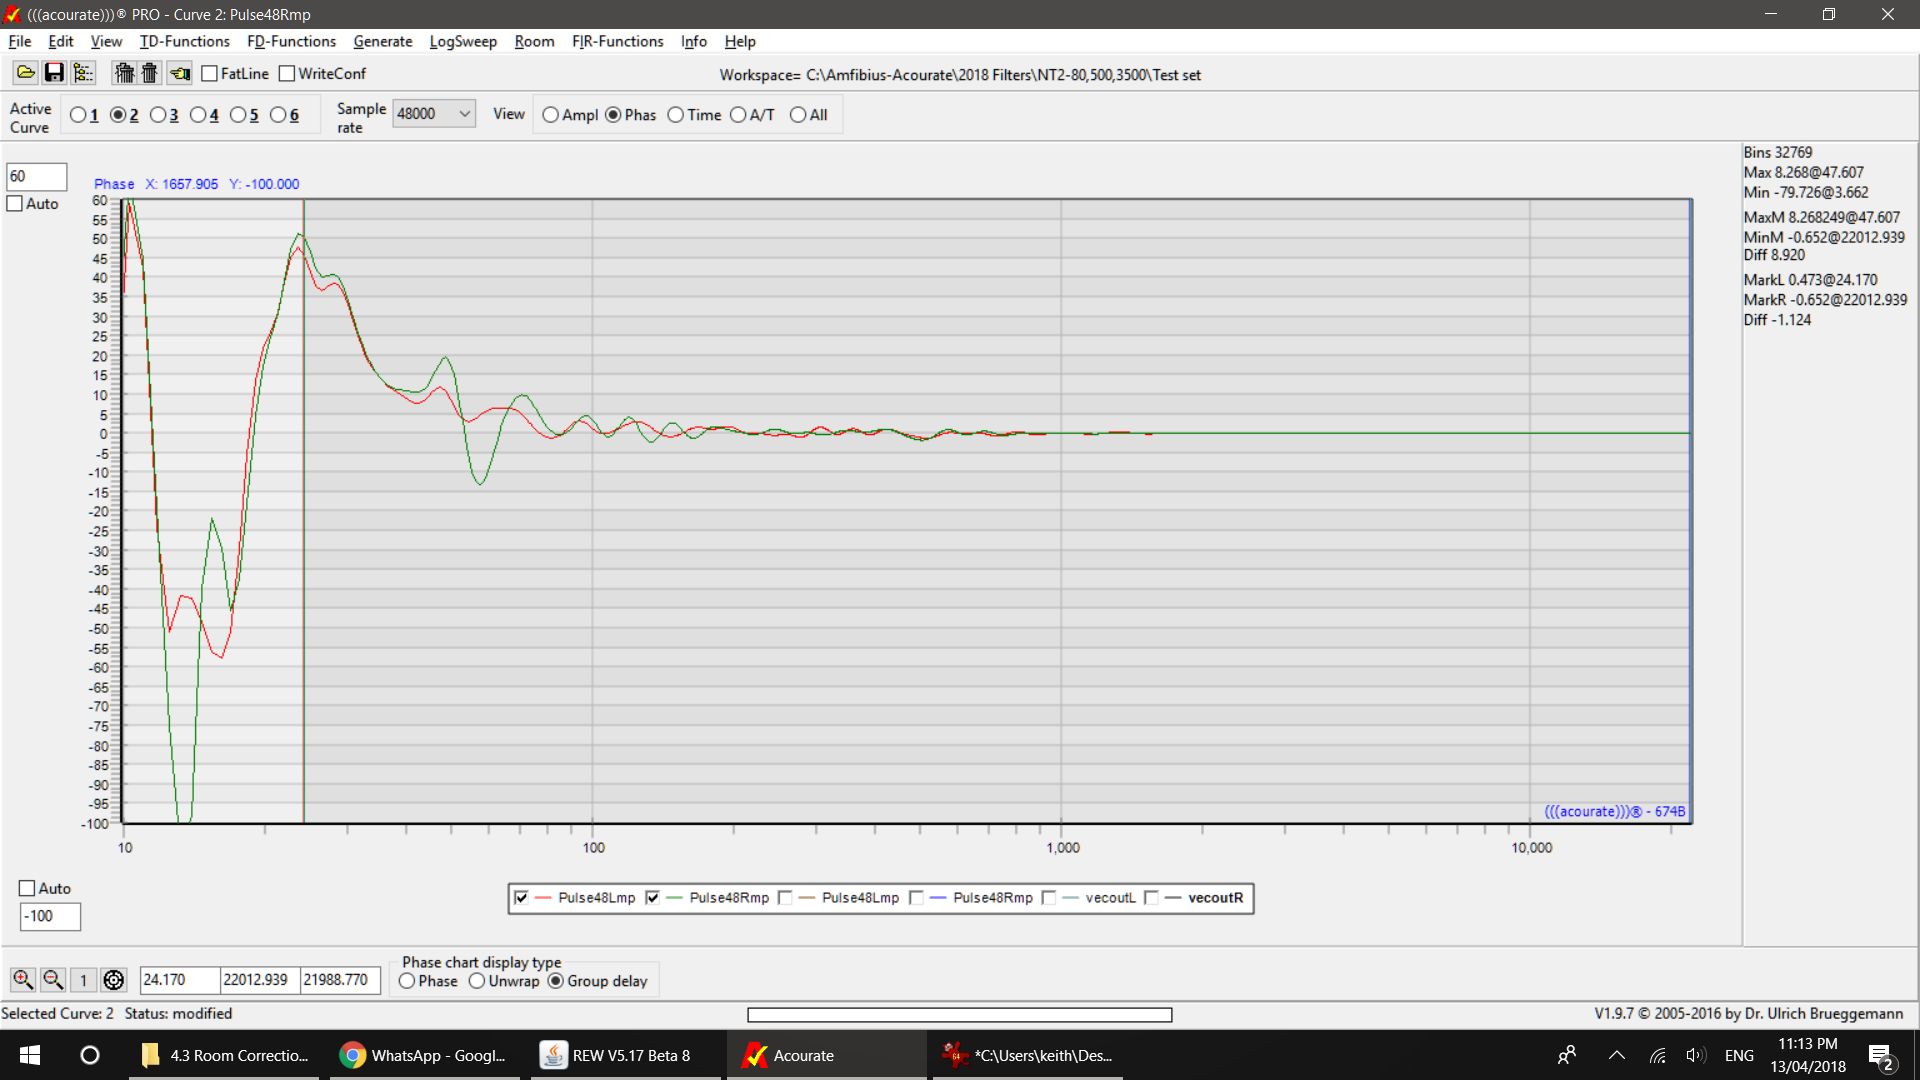The height and width of the screenshot is (1080, 1920).
Task: Click the '1' reset zoom button
Action: coord(83,980)
